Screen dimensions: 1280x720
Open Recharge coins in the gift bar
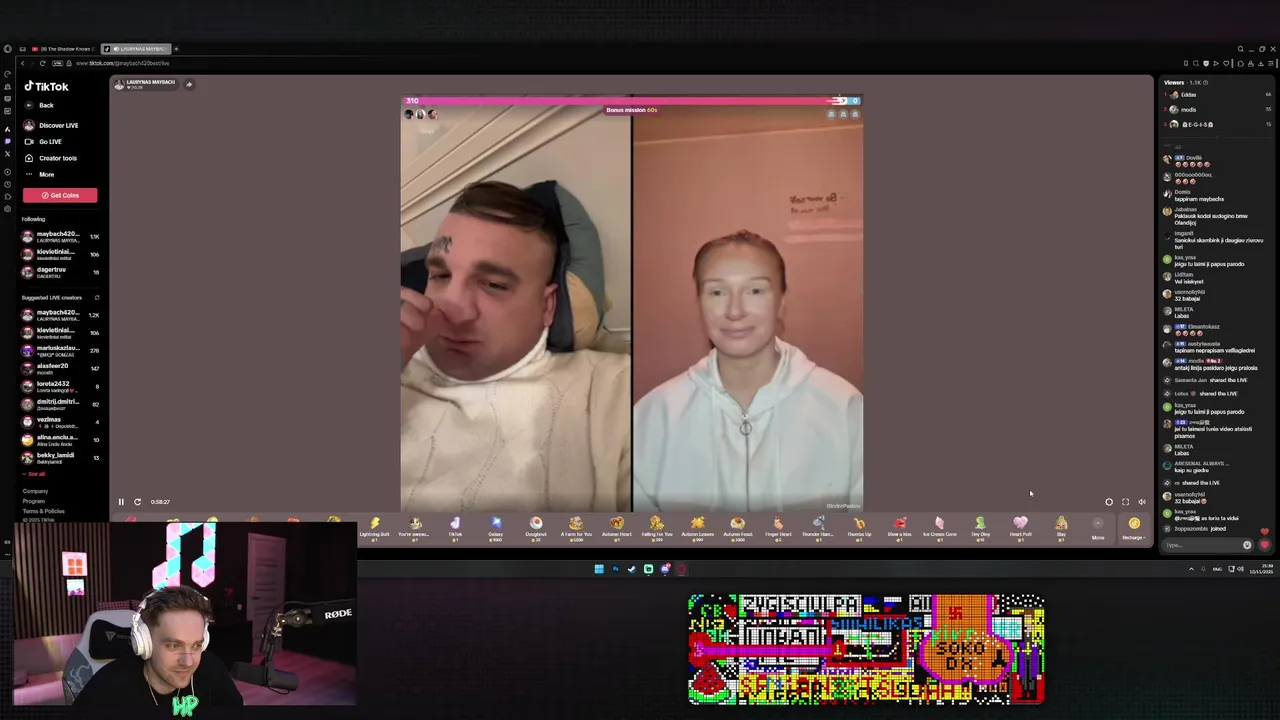[x=1134, y=528]
